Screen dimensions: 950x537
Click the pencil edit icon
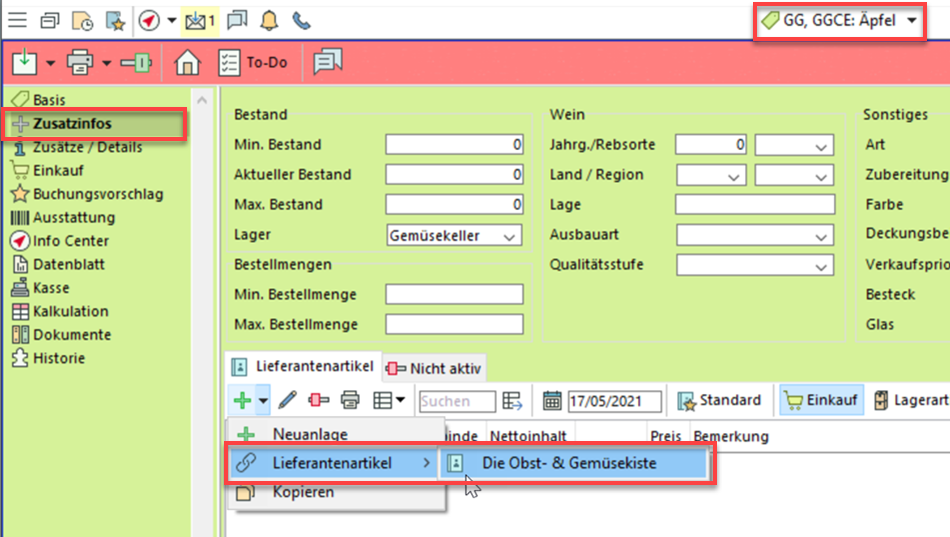coord(288,401)
